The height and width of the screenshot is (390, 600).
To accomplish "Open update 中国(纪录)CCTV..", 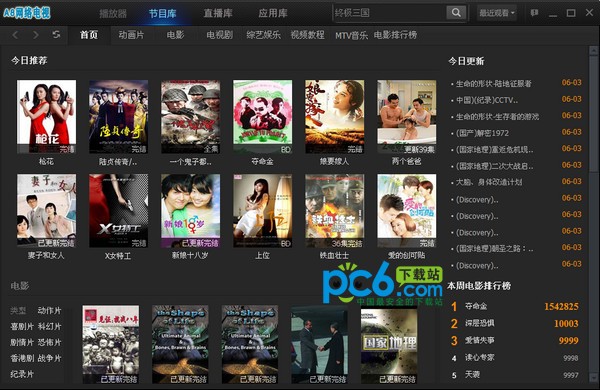I will [x=487, y=100].
